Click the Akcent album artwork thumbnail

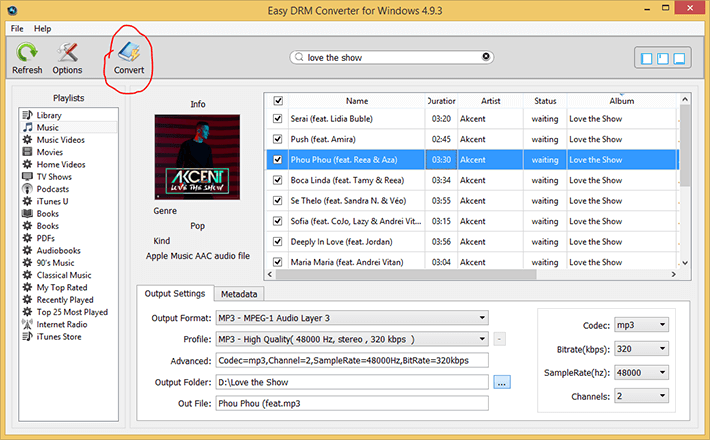[197, 157]
